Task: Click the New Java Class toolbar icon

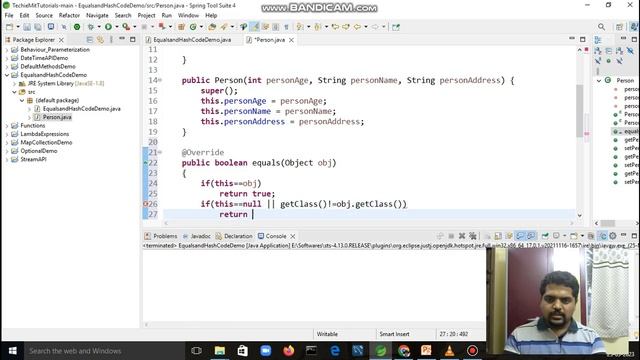Action: pyautogui.click(x=193, y=27)
